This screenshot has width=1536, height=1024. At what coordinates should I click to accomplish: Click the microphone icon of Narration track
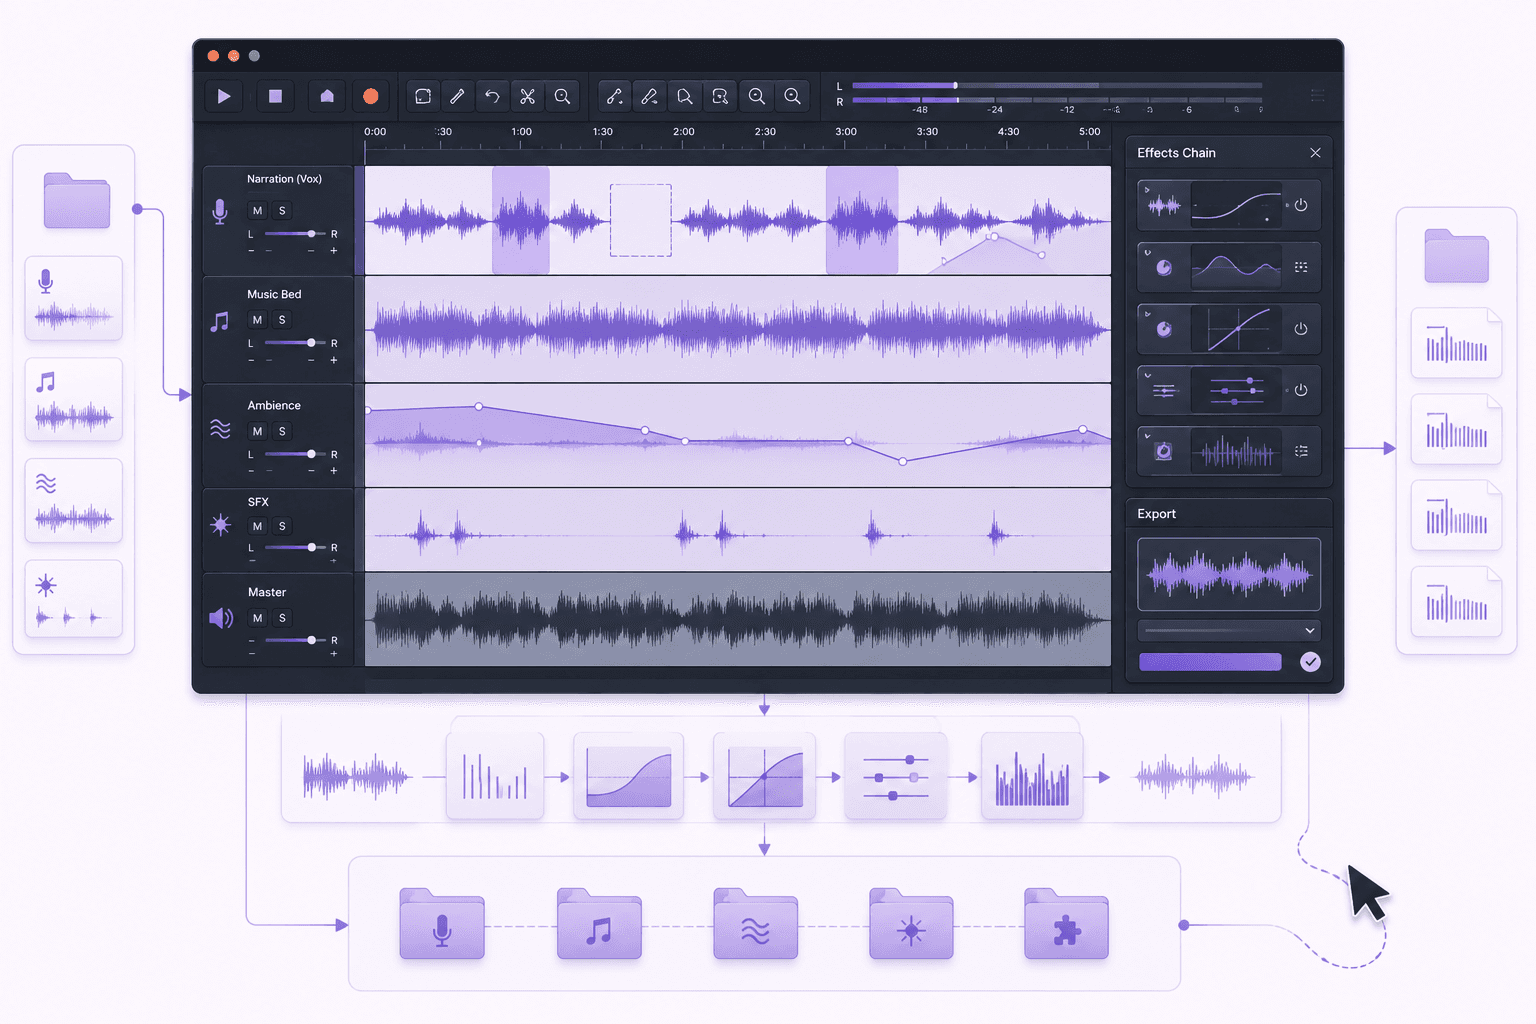pos(220,211)
